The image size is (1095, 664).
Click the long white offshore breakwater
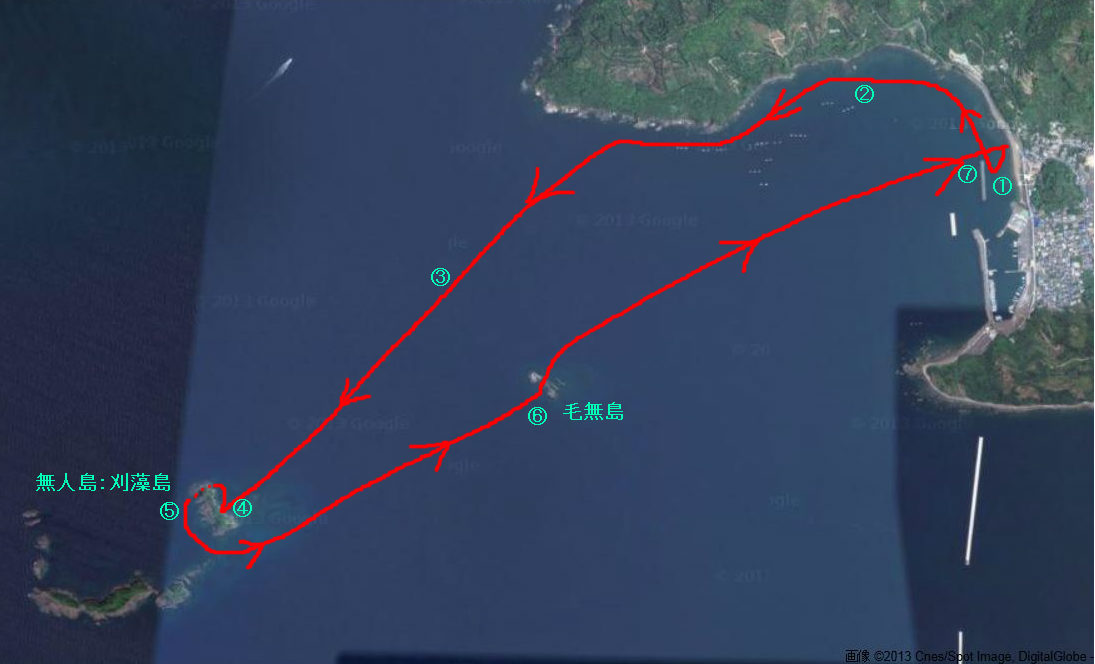pyautogui.click(x=974, y=501)
